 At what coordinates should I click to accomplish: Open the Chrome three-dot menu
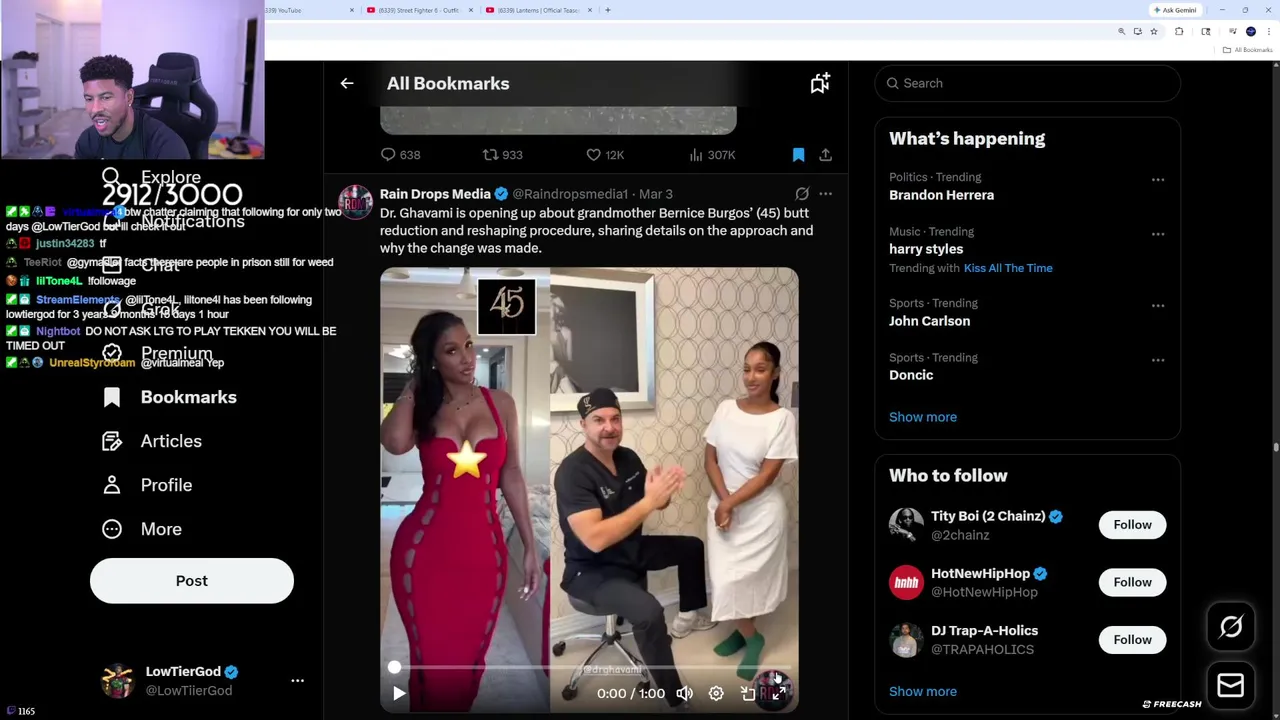pyautogui.click(x=1268, y=32)
